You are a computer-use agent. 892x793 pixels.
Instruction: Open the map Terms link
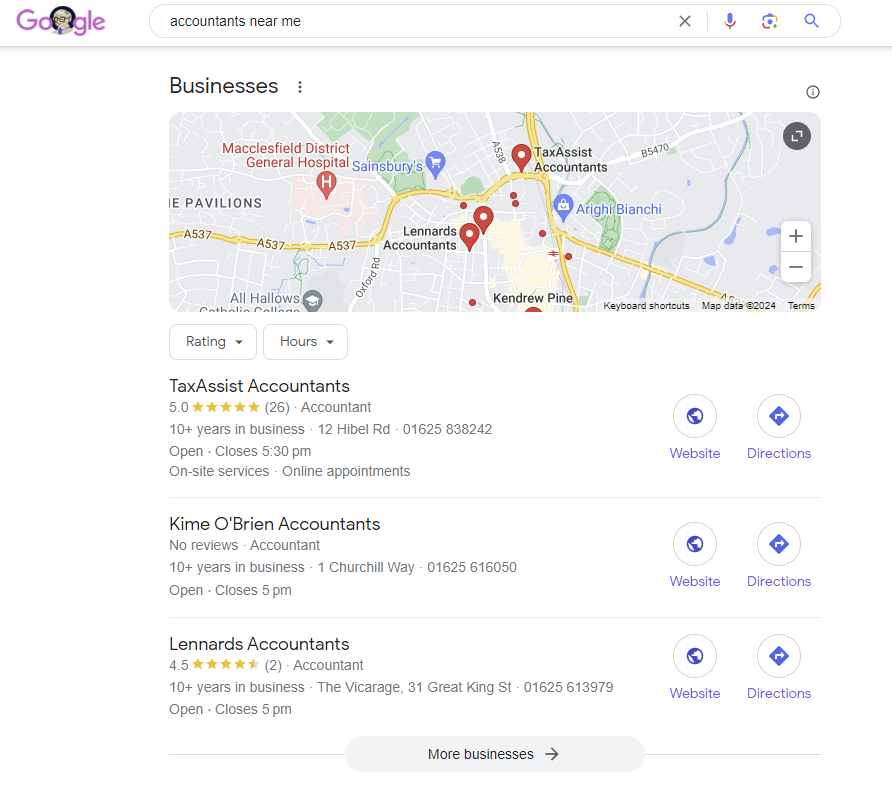(x=801, y=305)
